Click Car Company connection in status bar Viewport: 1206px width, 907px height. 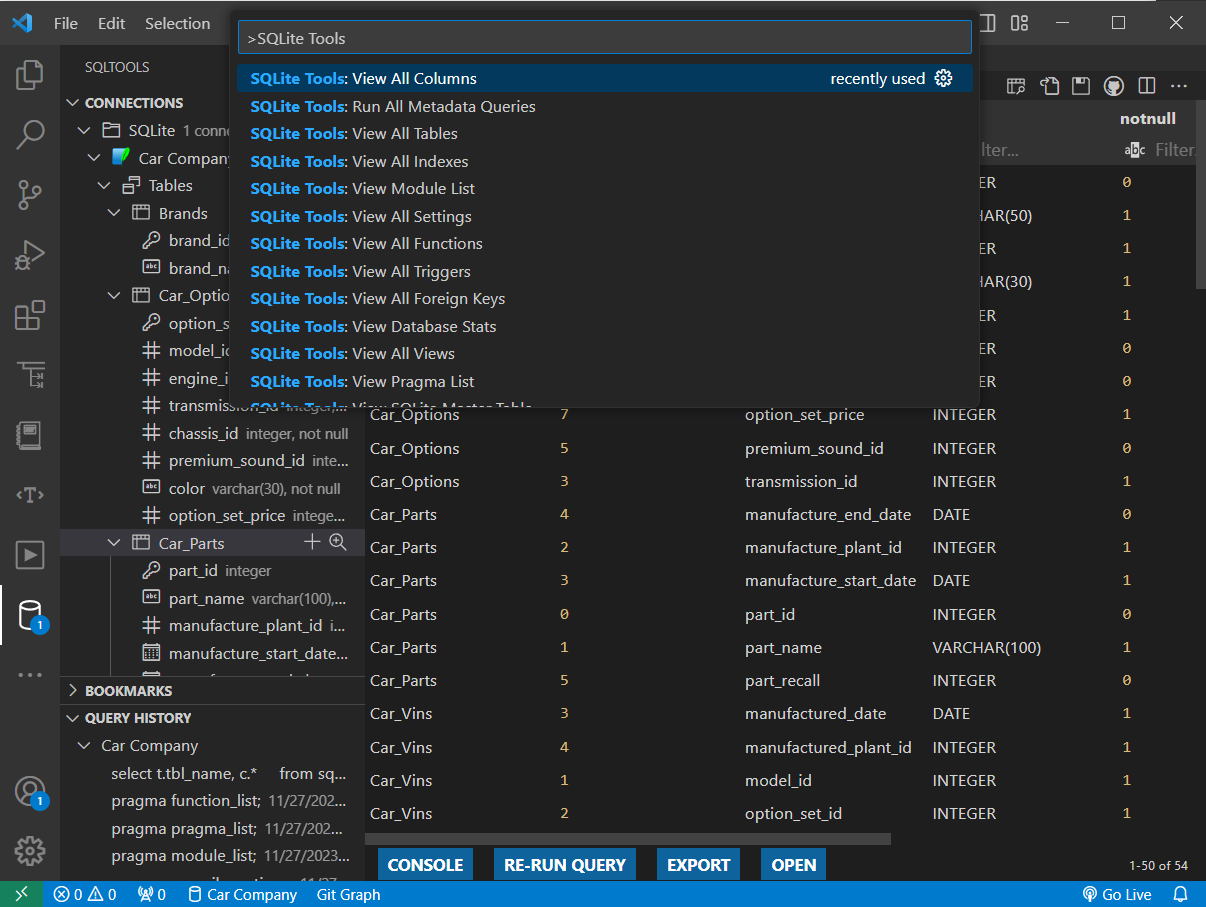[242, 894]
